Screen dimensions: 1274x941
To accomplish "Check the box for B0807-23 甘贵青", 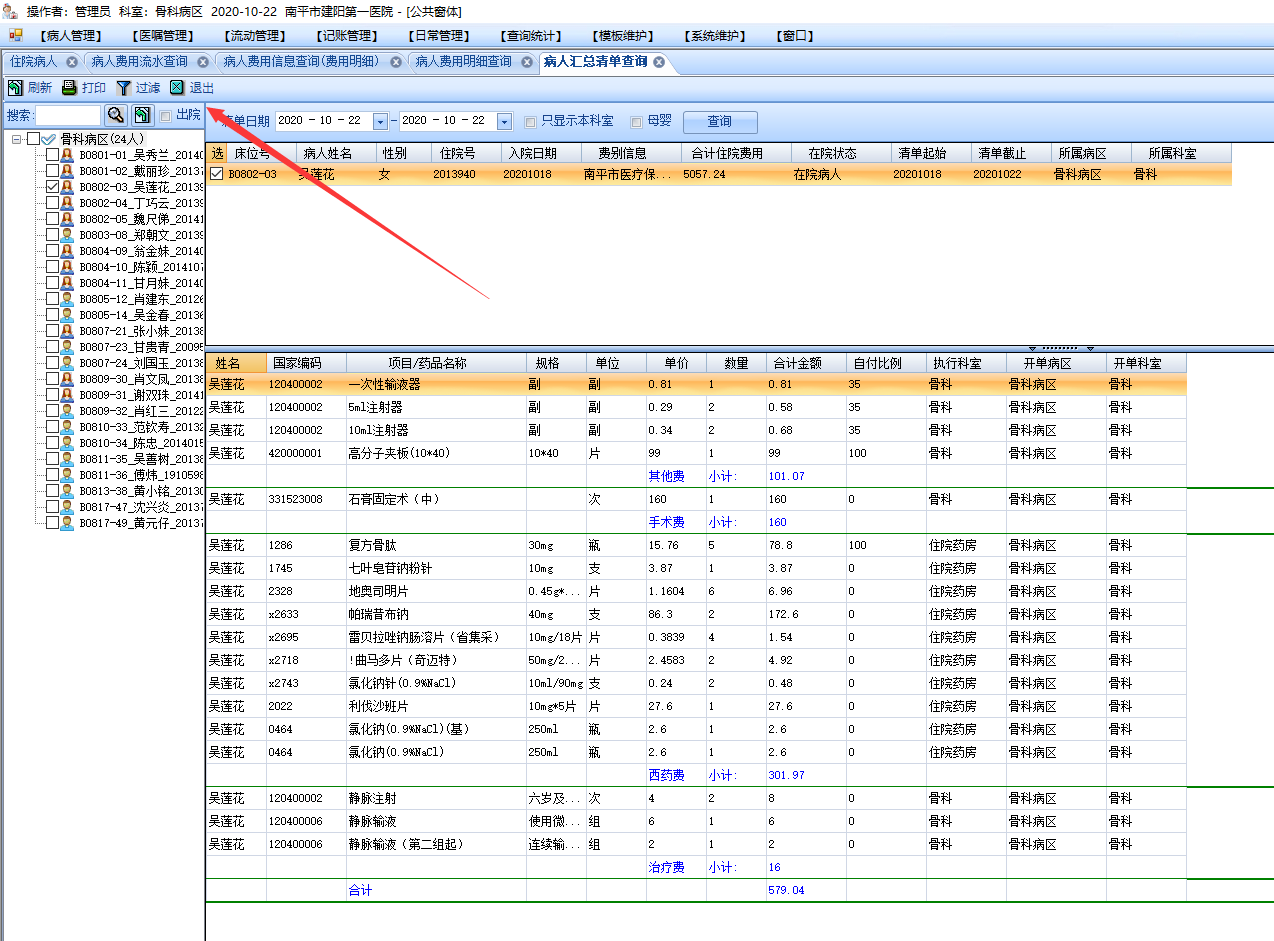I will click(53, 347).
